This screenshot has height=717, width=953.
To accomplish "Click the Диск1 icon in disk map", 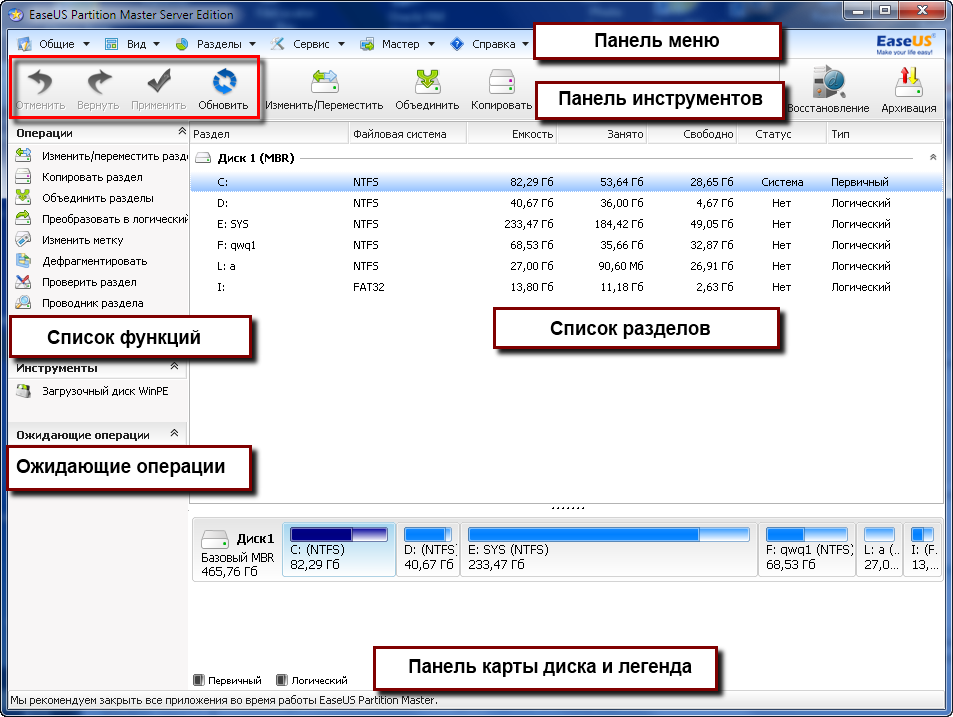I will pos(214,538).
